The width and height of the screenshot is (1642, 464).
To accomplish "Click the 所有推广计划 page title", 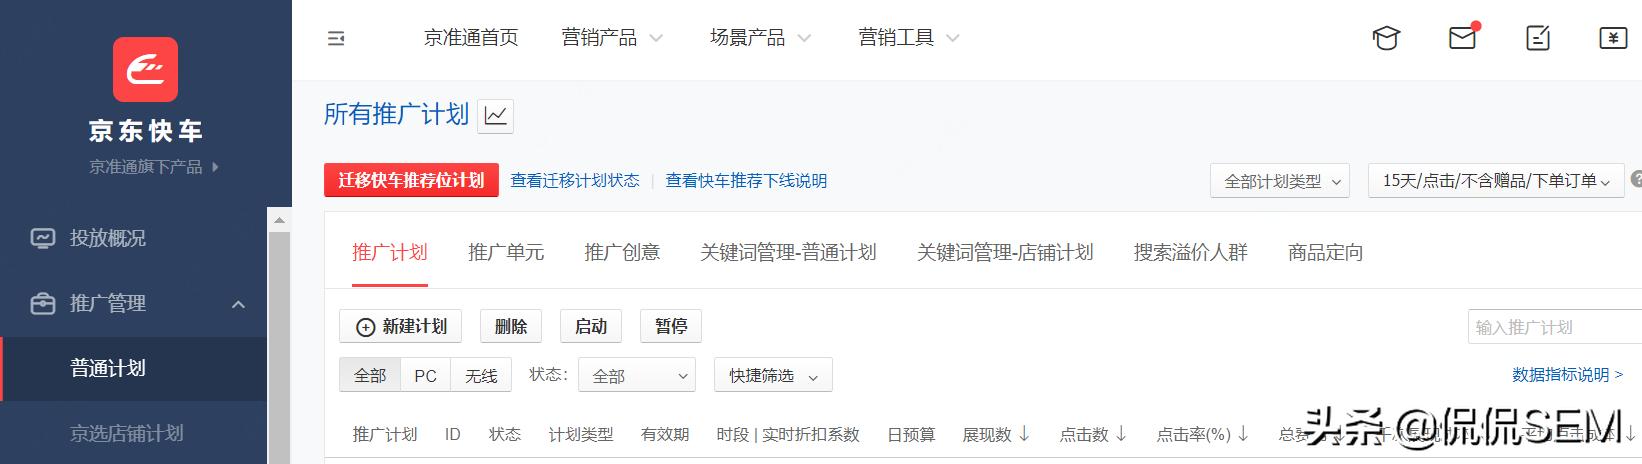I will pos(396,114).
